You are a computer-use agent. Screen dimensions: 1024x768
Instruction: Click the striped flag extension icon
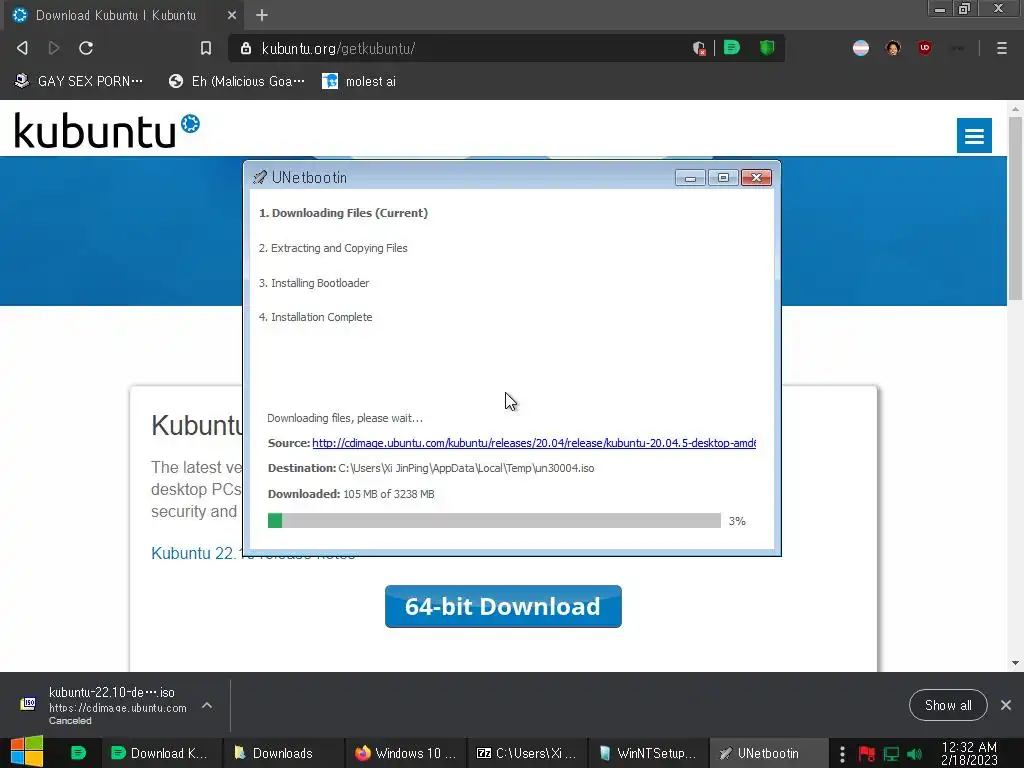(861, 48)
